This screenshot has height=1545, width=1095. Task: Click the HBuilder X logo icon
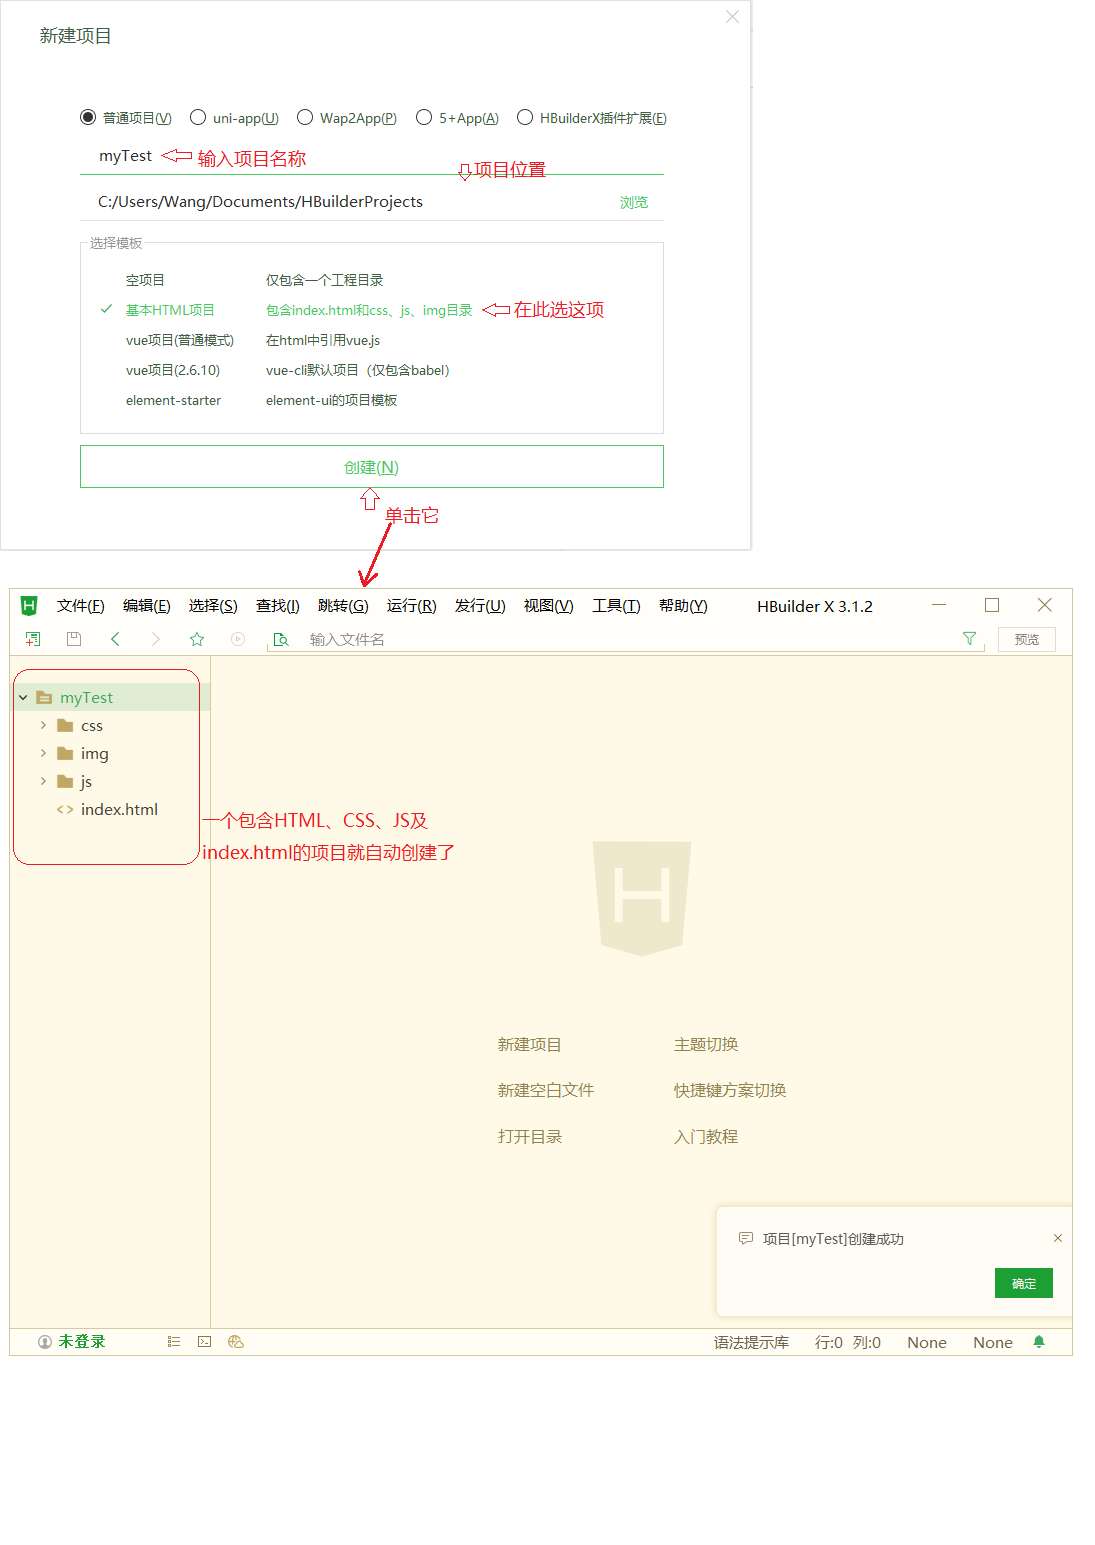click(x=29, y=605)
